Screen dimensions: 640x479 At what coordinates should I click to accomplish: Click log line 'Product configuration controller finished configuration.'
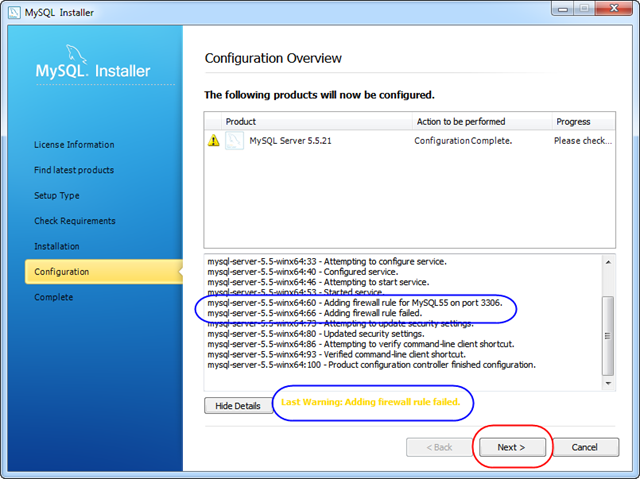[x=371, y=365]
